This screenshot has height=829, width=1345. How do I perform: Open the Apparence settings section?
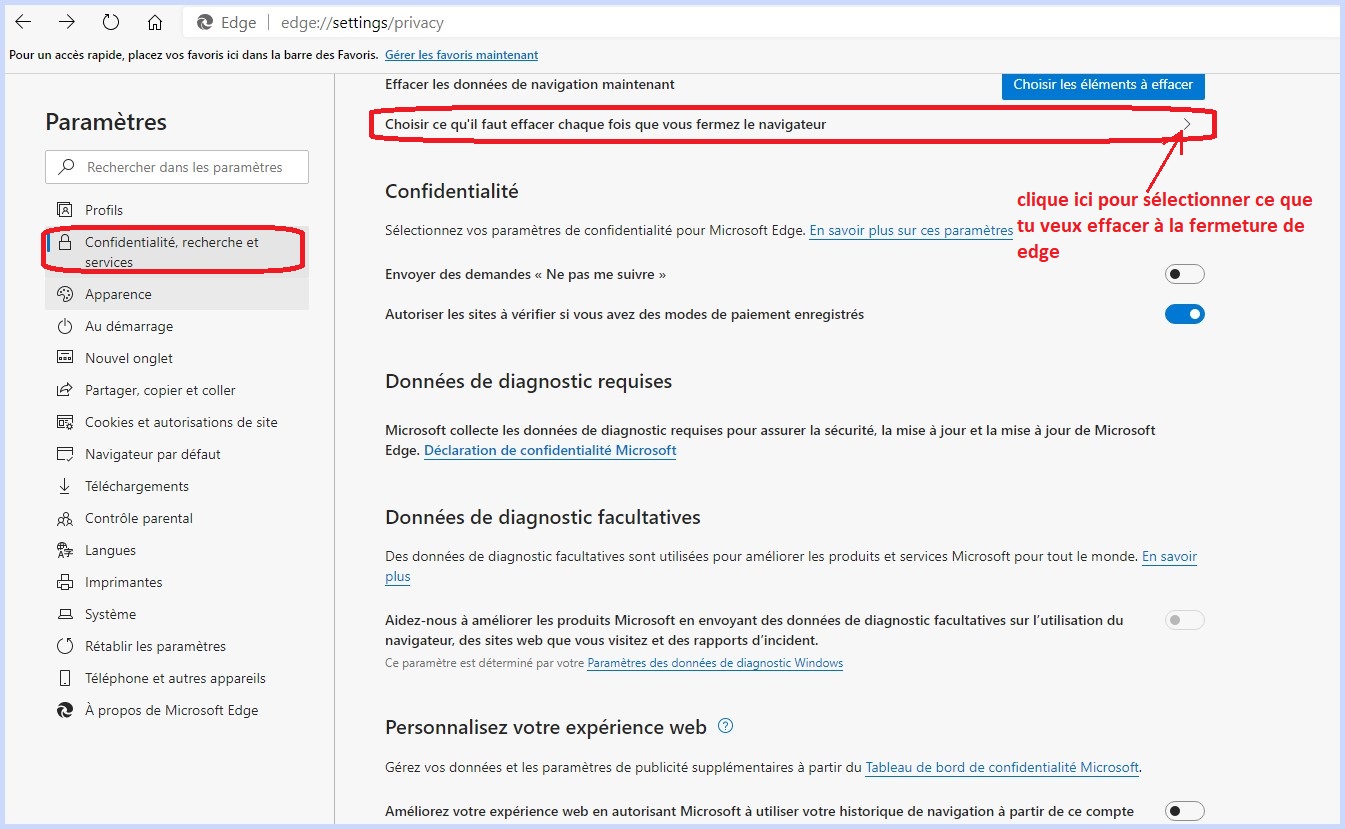(x=177, y=294)
